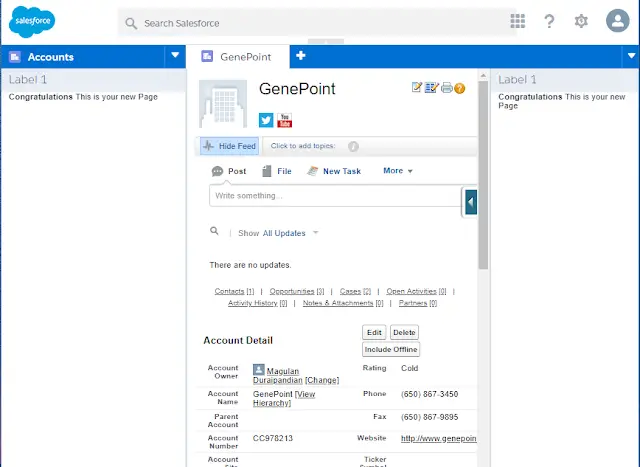Select the Accounts navigation tab

point(83,57)
